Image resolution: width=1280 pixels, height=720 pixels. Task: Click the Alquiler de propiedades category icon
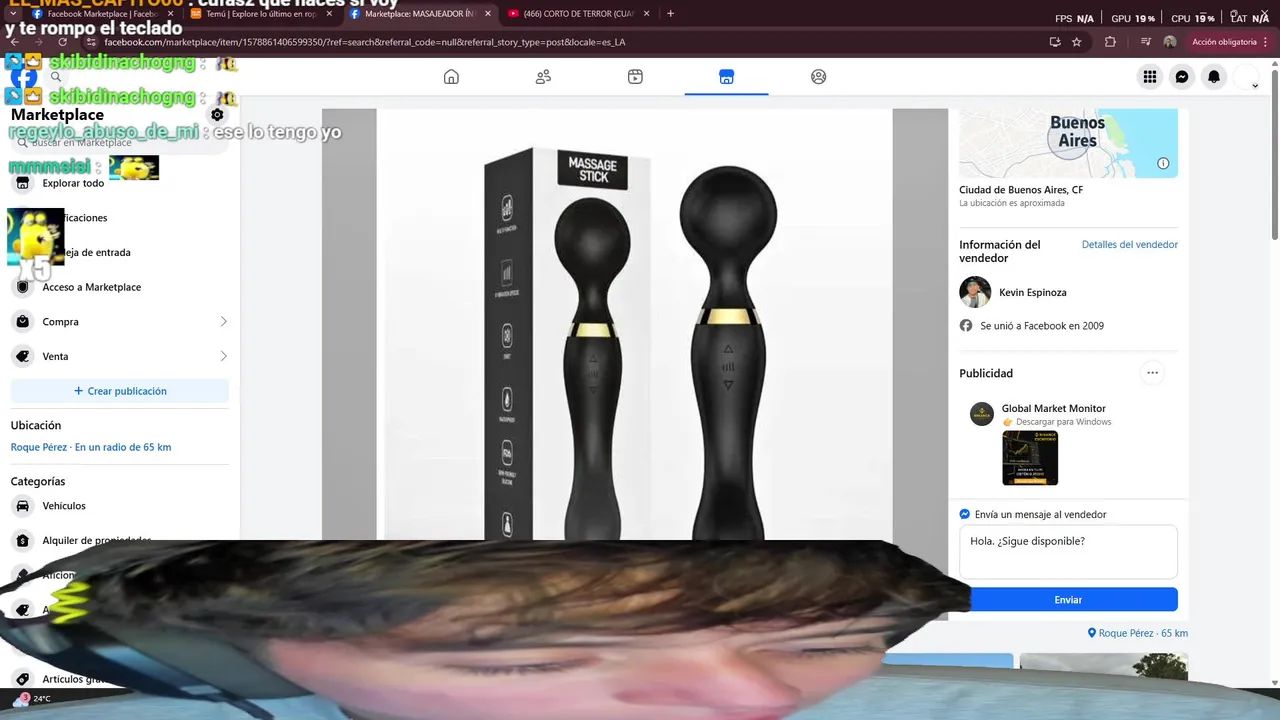click(x=23, y=541)
